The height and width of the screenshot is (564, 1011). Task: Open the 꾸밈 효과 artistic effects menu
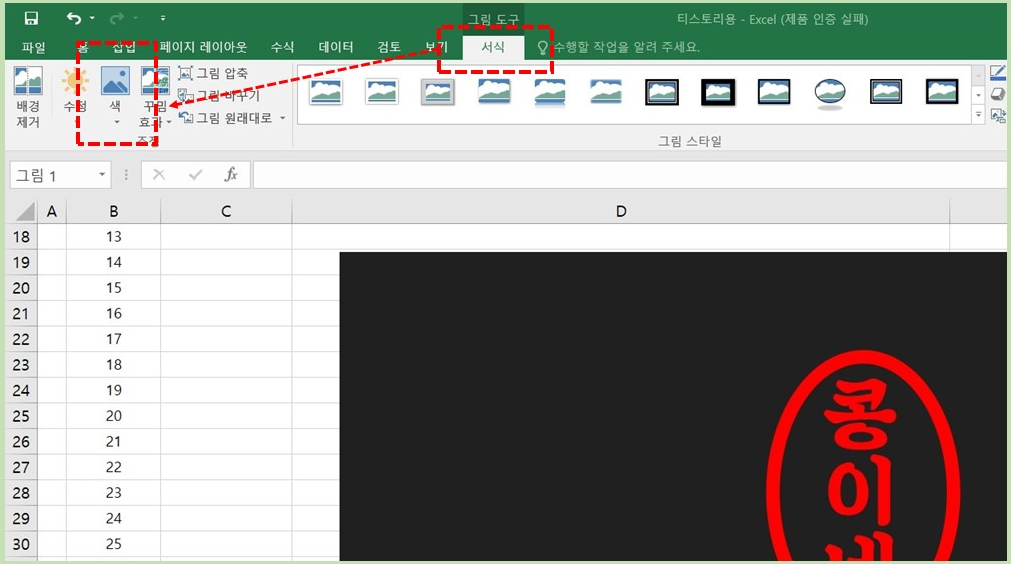(x=155, y=97)
